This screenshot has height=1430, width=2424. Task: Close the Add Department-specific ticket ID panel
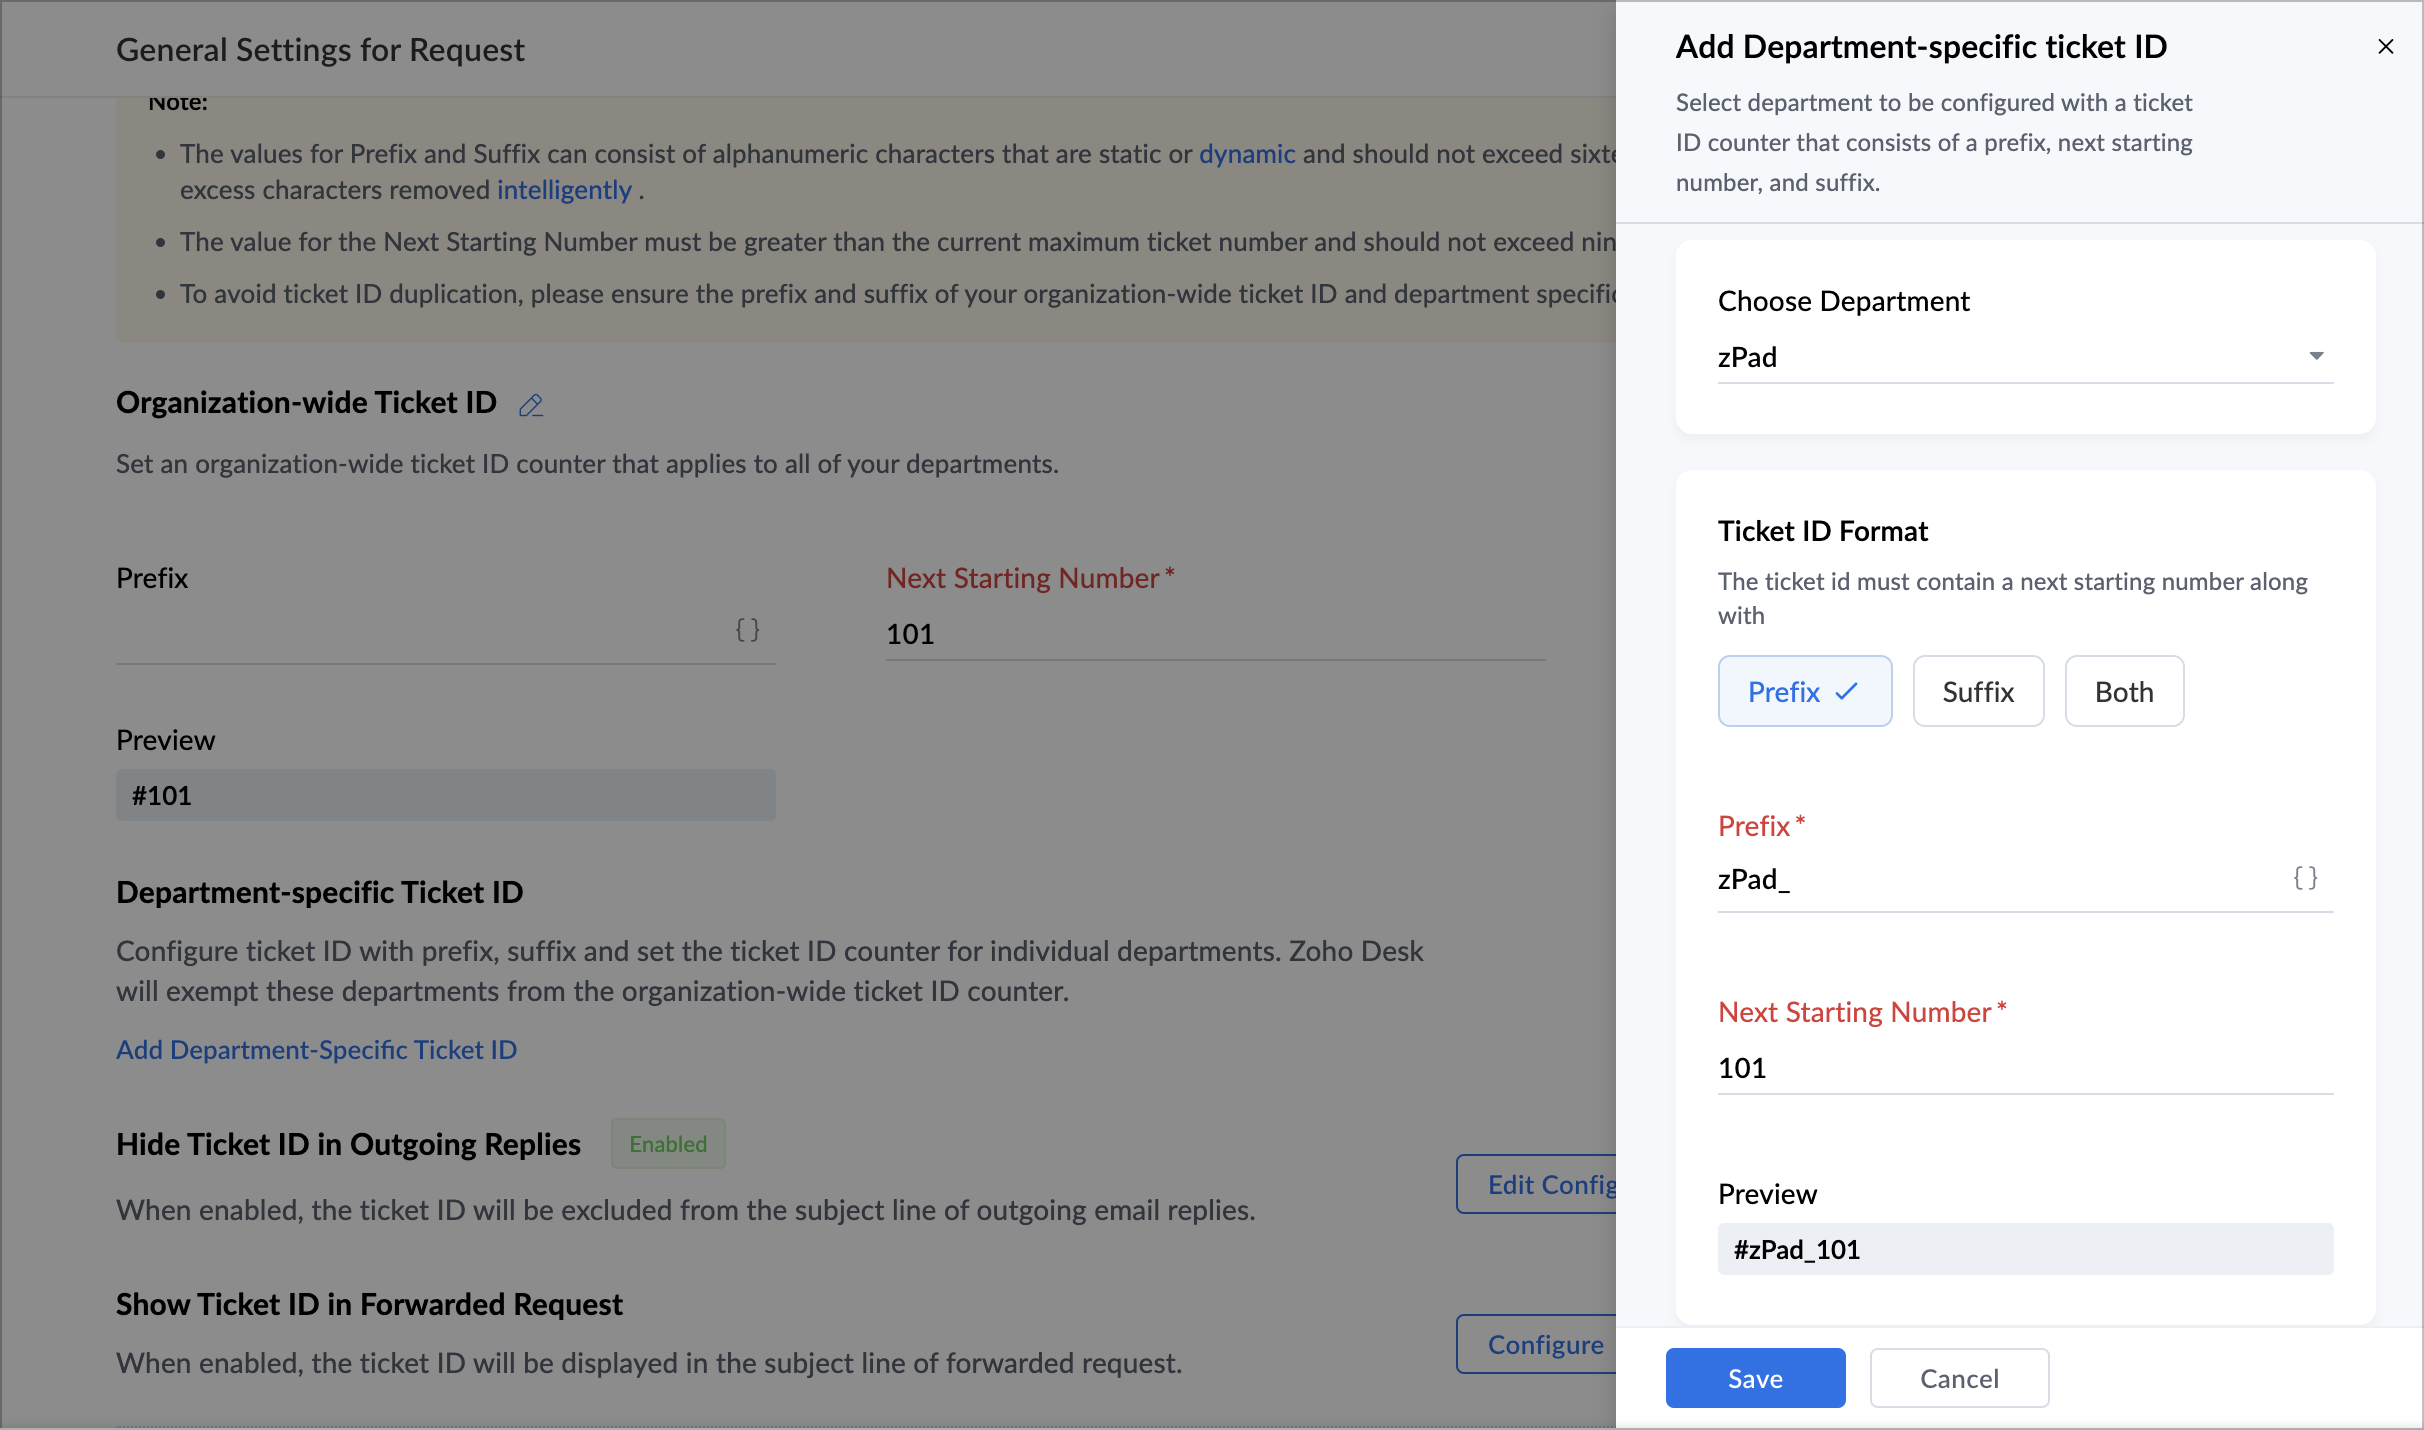coord(2385,47)
